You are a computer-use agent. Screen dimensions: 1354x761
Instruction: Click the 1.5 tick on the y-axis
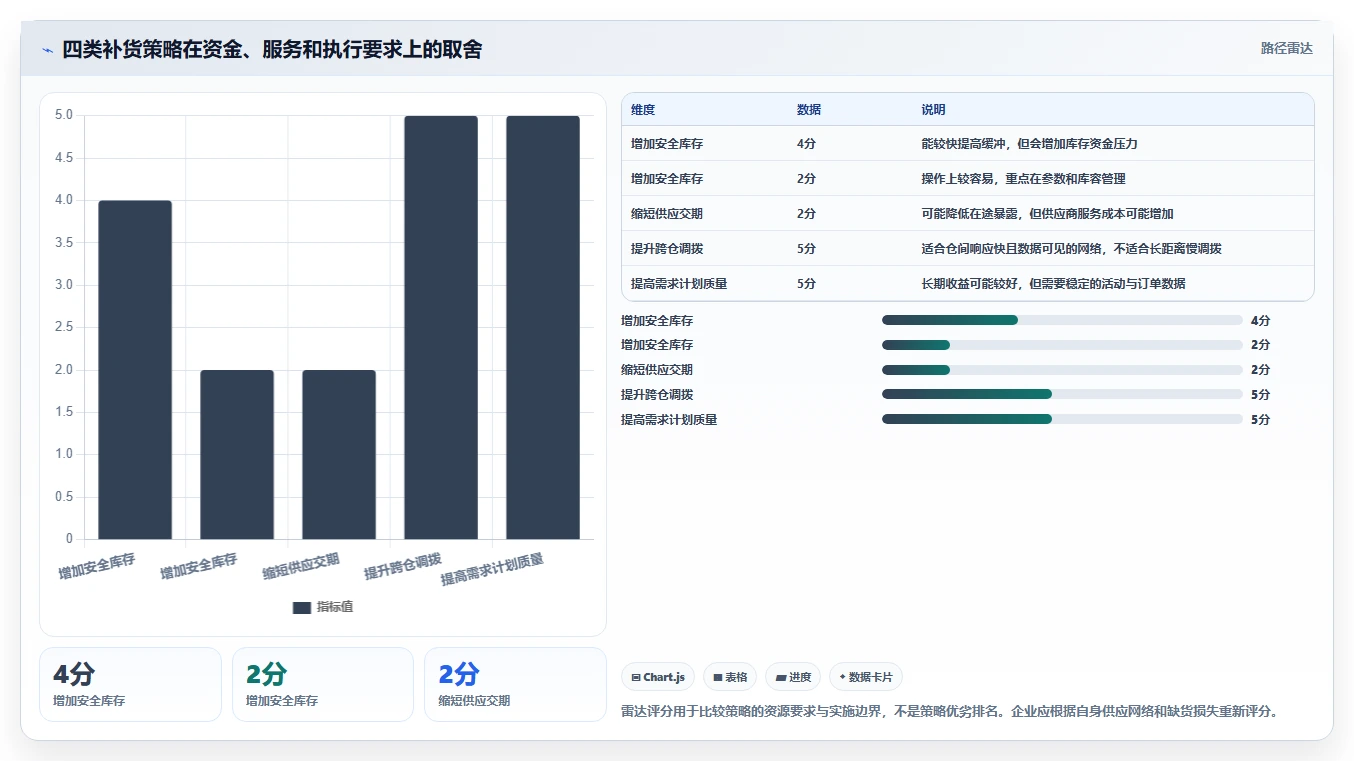pos(64,412)
